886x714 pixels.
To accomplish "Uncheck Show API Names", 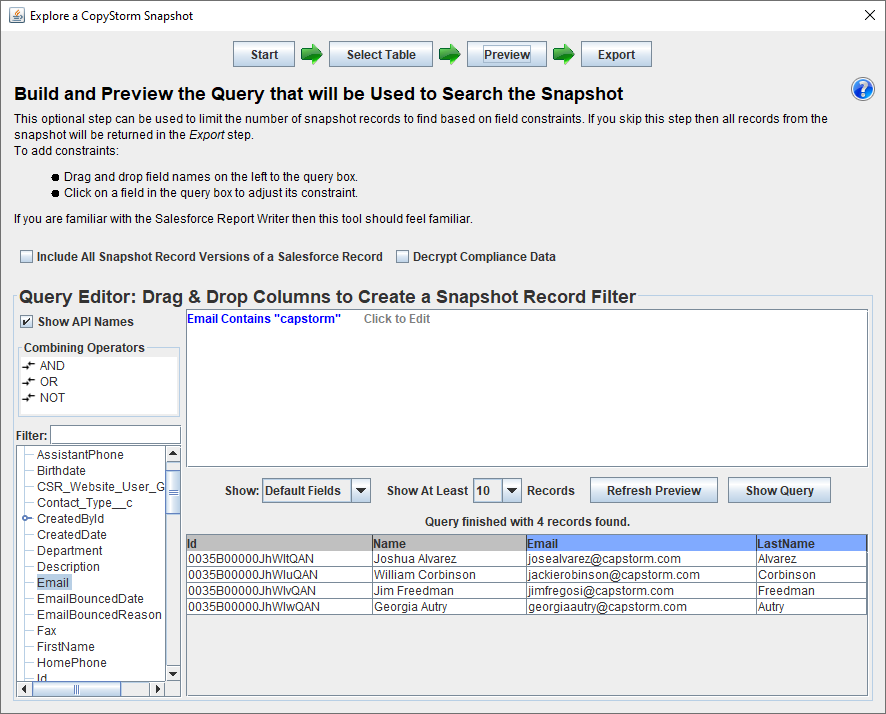I will point(27,321).
